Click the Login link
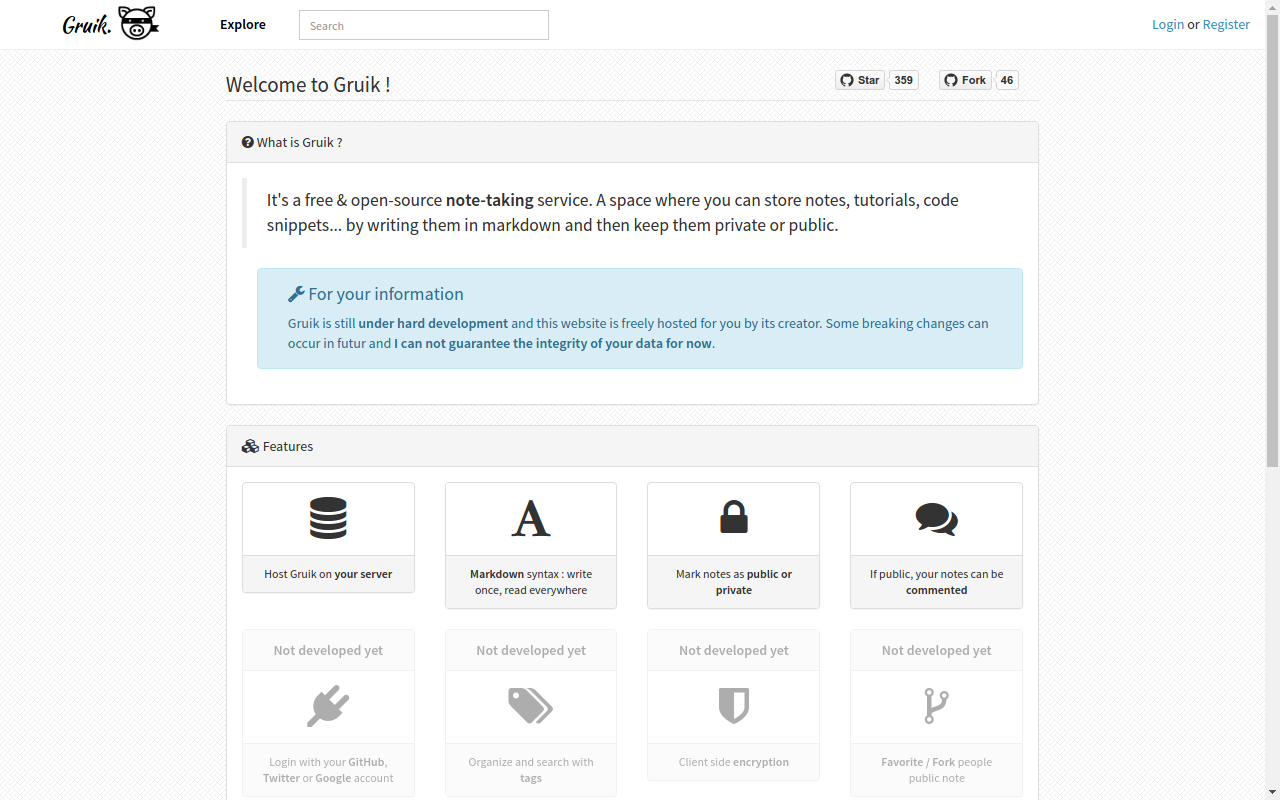 tap(1168, 24)
